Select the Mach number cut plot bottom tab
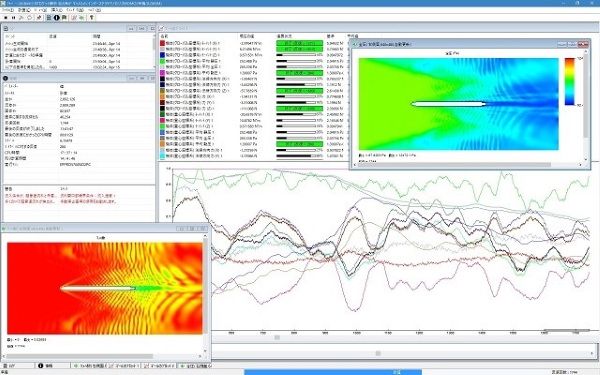 pyautogui.click(x=89, y=366)
